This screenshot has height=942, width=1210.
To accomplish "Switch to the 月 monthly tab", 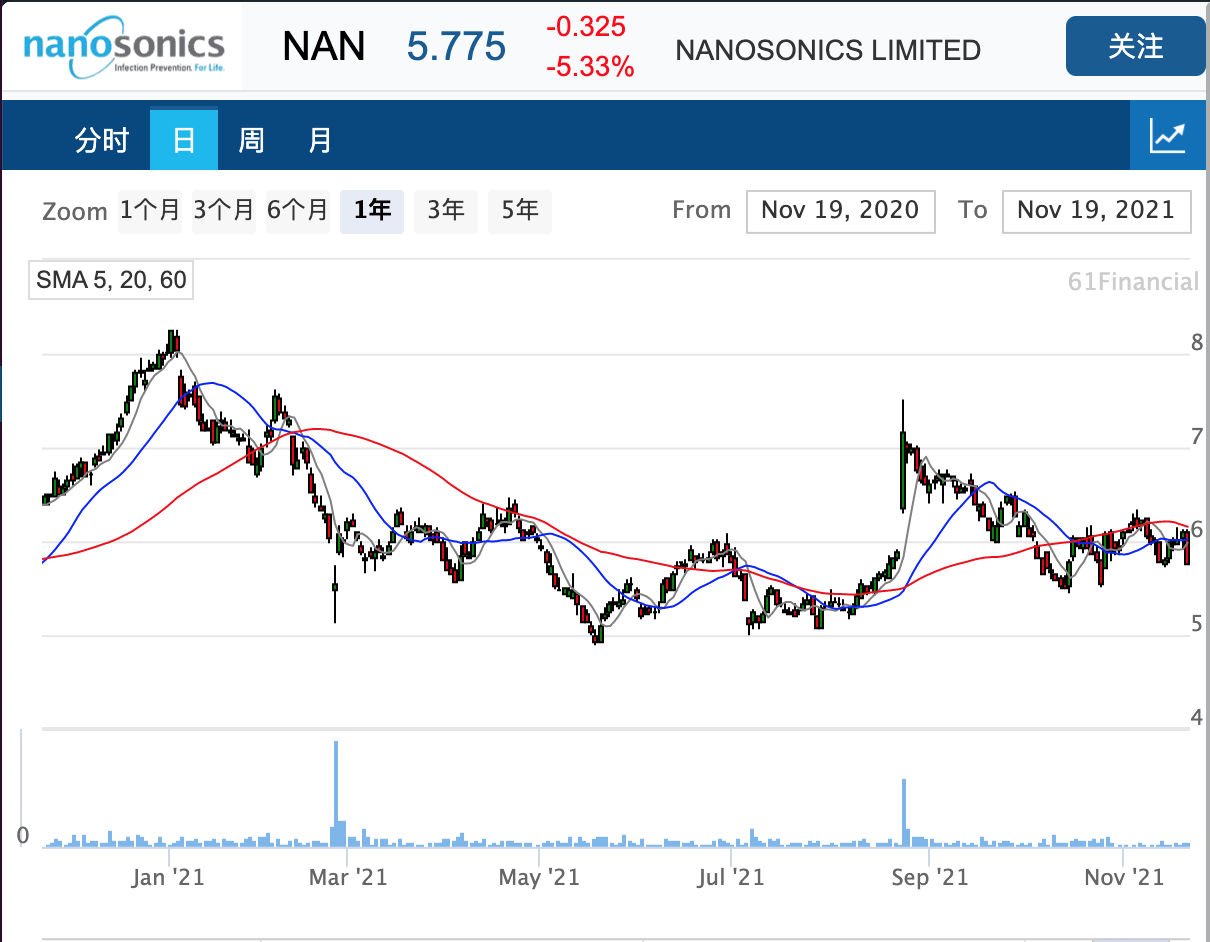I will click(319, 140).
